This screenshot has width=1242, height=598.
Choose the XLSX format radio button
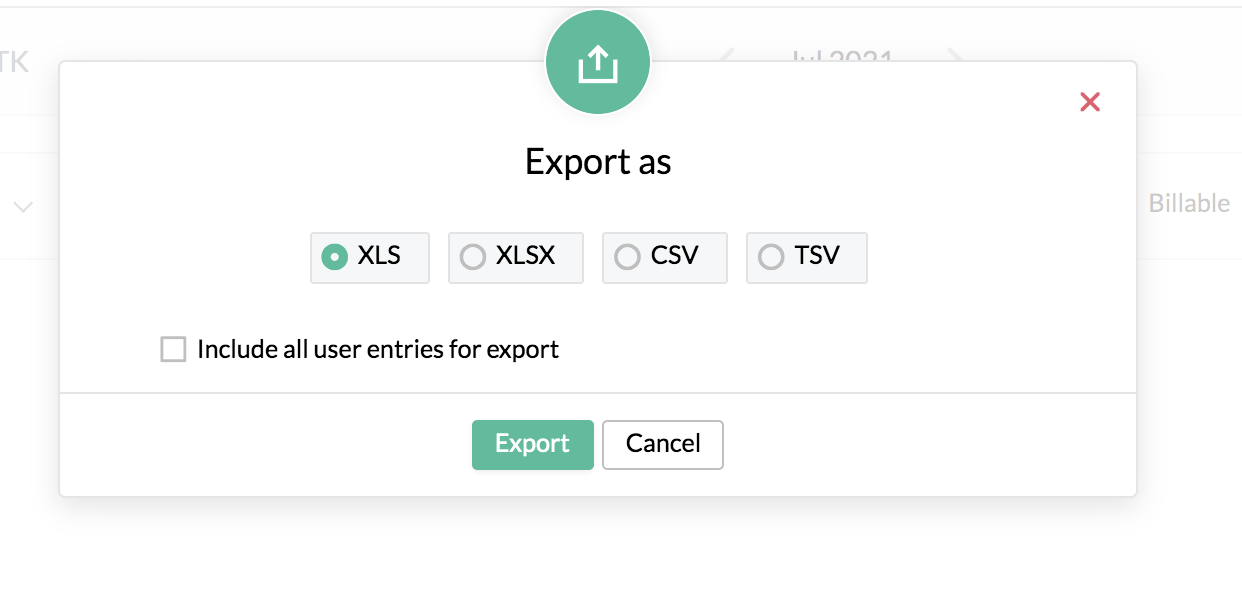pyautogui.click(x=472, y=257)
